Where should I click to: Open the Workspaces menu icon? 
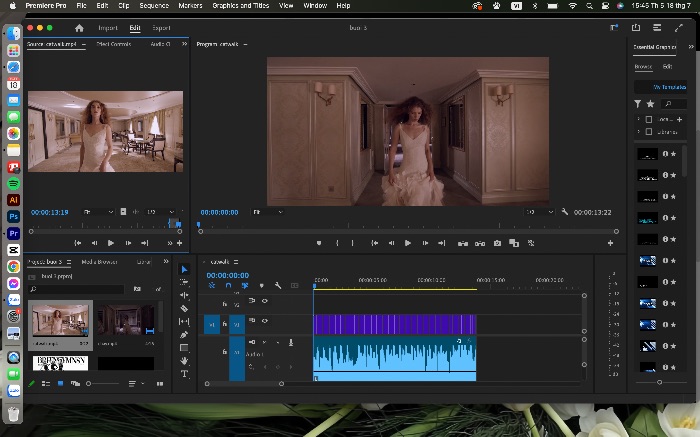[657, 28]
